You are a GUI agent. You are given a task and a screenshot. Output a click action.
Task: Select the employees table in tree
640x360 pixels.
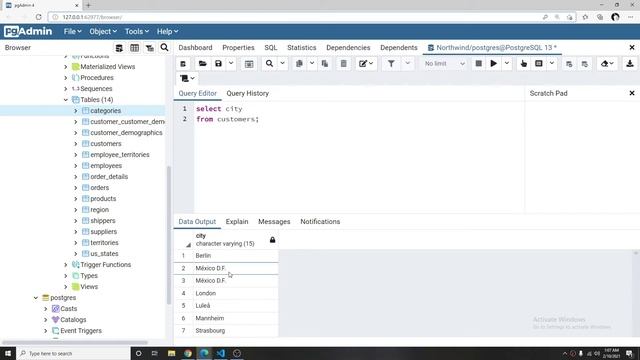106,166
